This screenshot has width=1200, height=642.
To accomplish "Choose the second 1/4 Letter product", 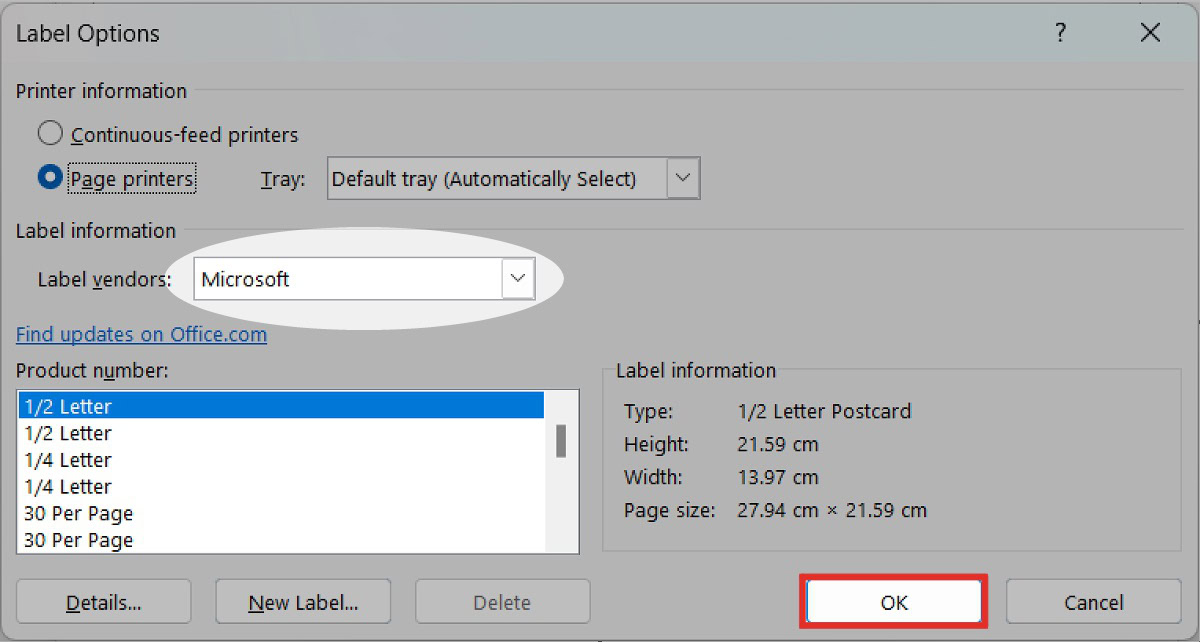I will click(280, 487).
